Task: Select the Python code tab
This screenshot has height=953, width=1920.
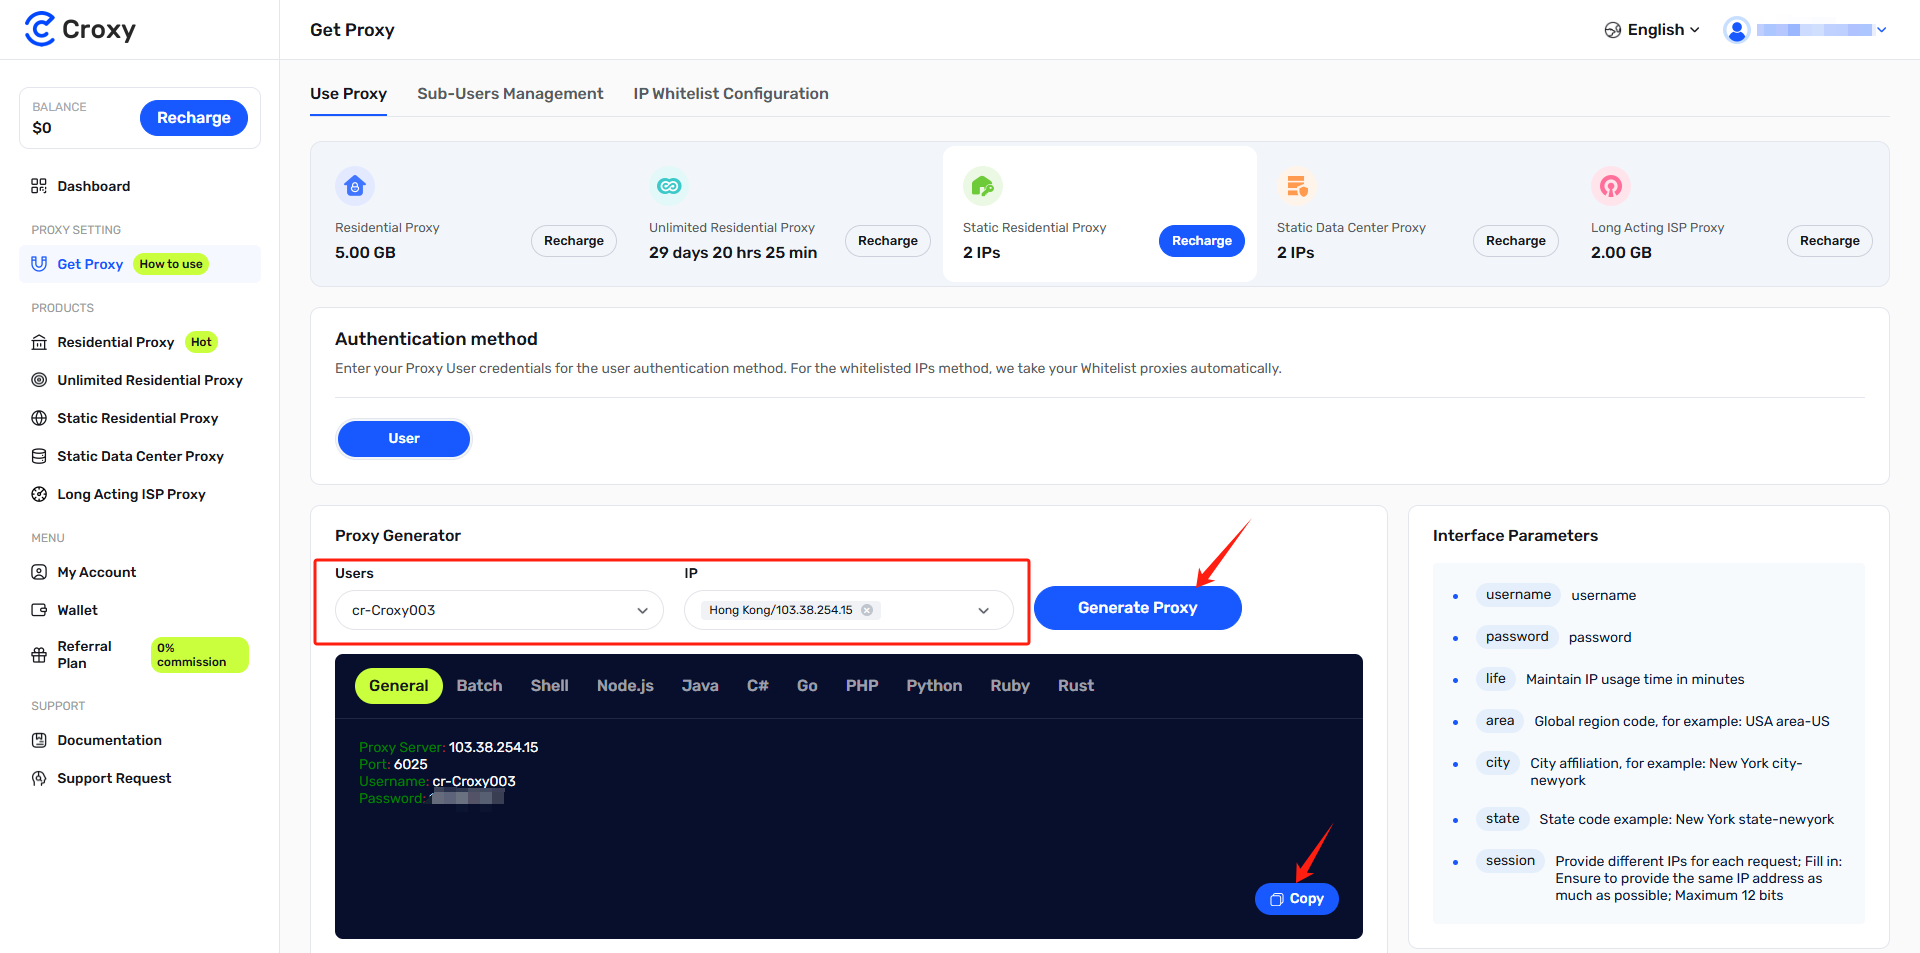Action: (934, 686)
